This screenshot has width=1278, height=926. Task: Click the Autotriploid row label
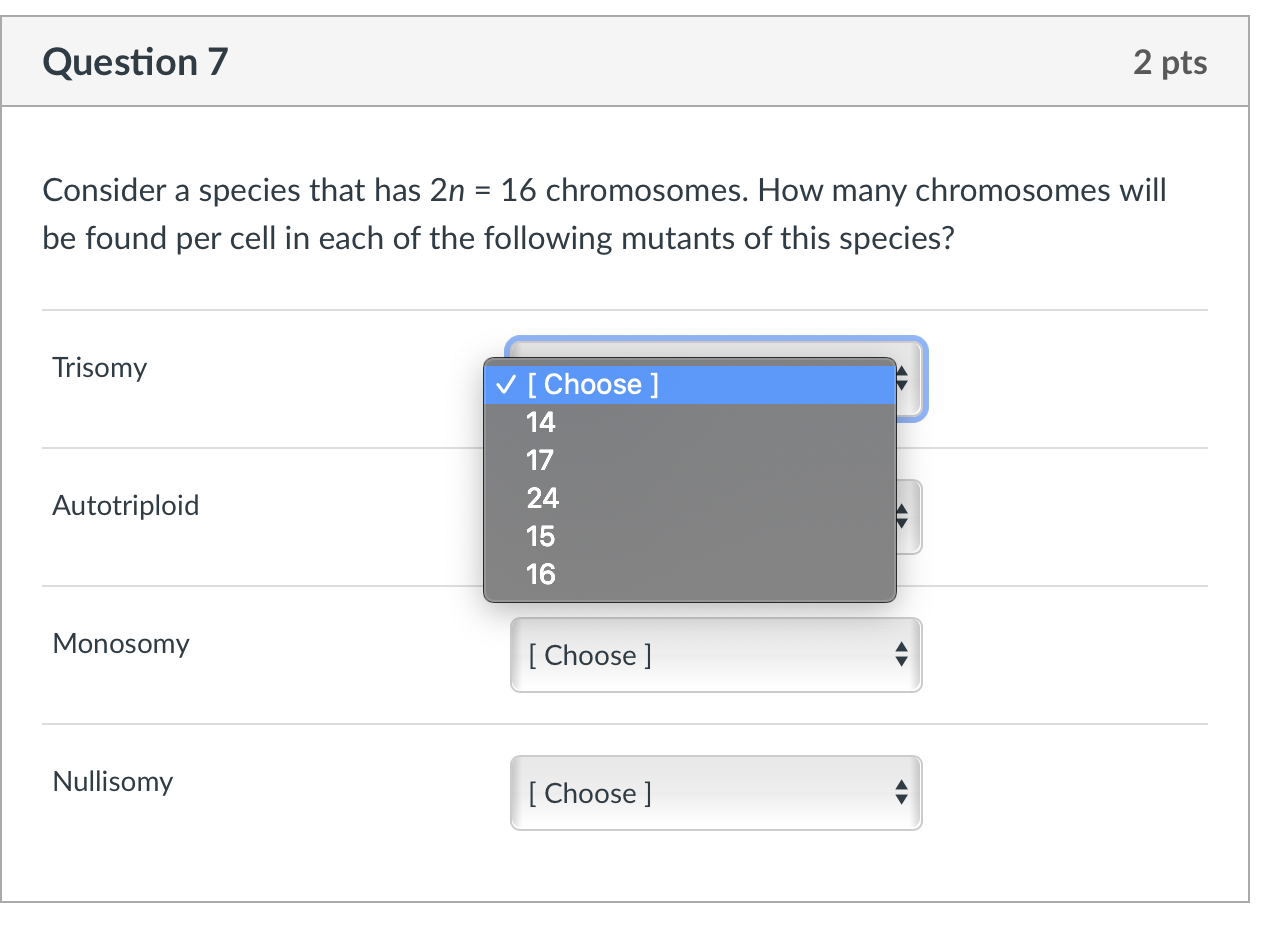(124, 505)
